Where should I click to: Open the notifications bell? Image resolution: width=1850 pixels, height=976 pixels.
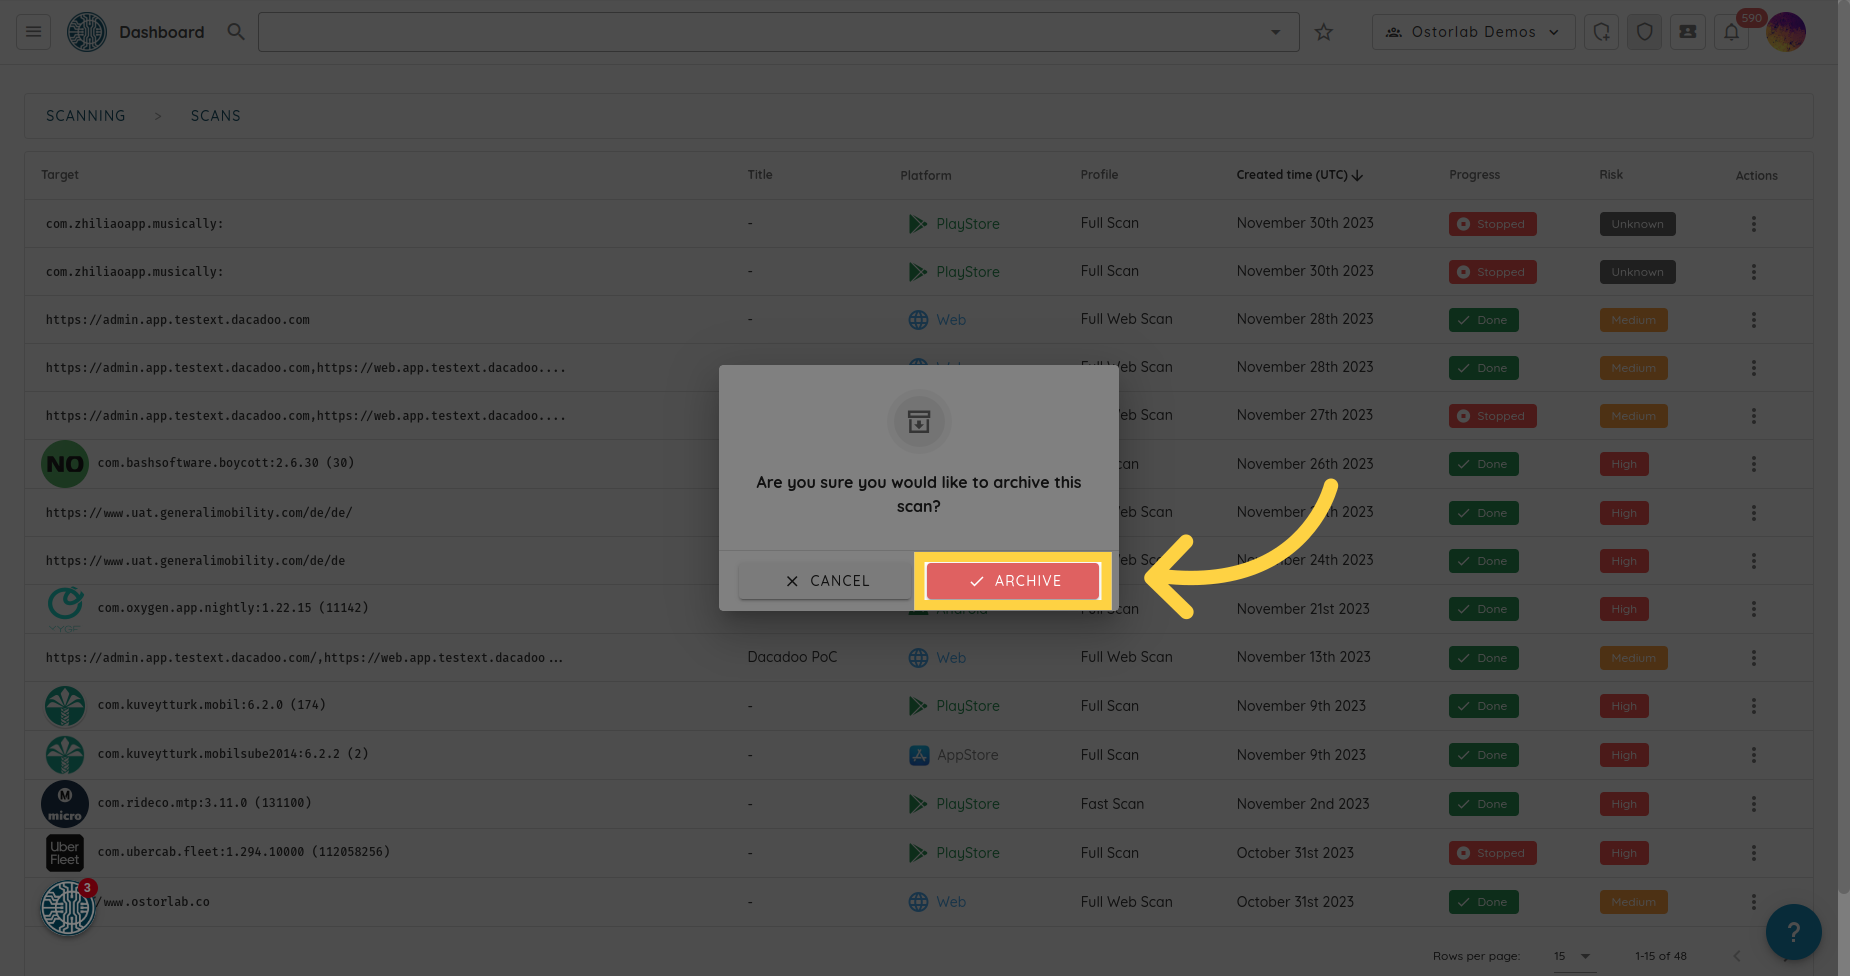coord(1731,32)
